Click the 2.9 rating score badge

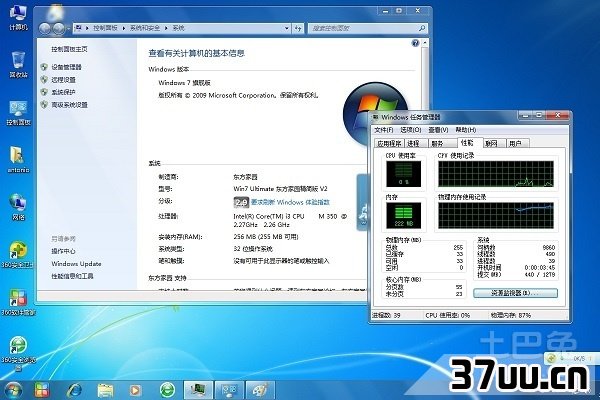tap(241, 202)
